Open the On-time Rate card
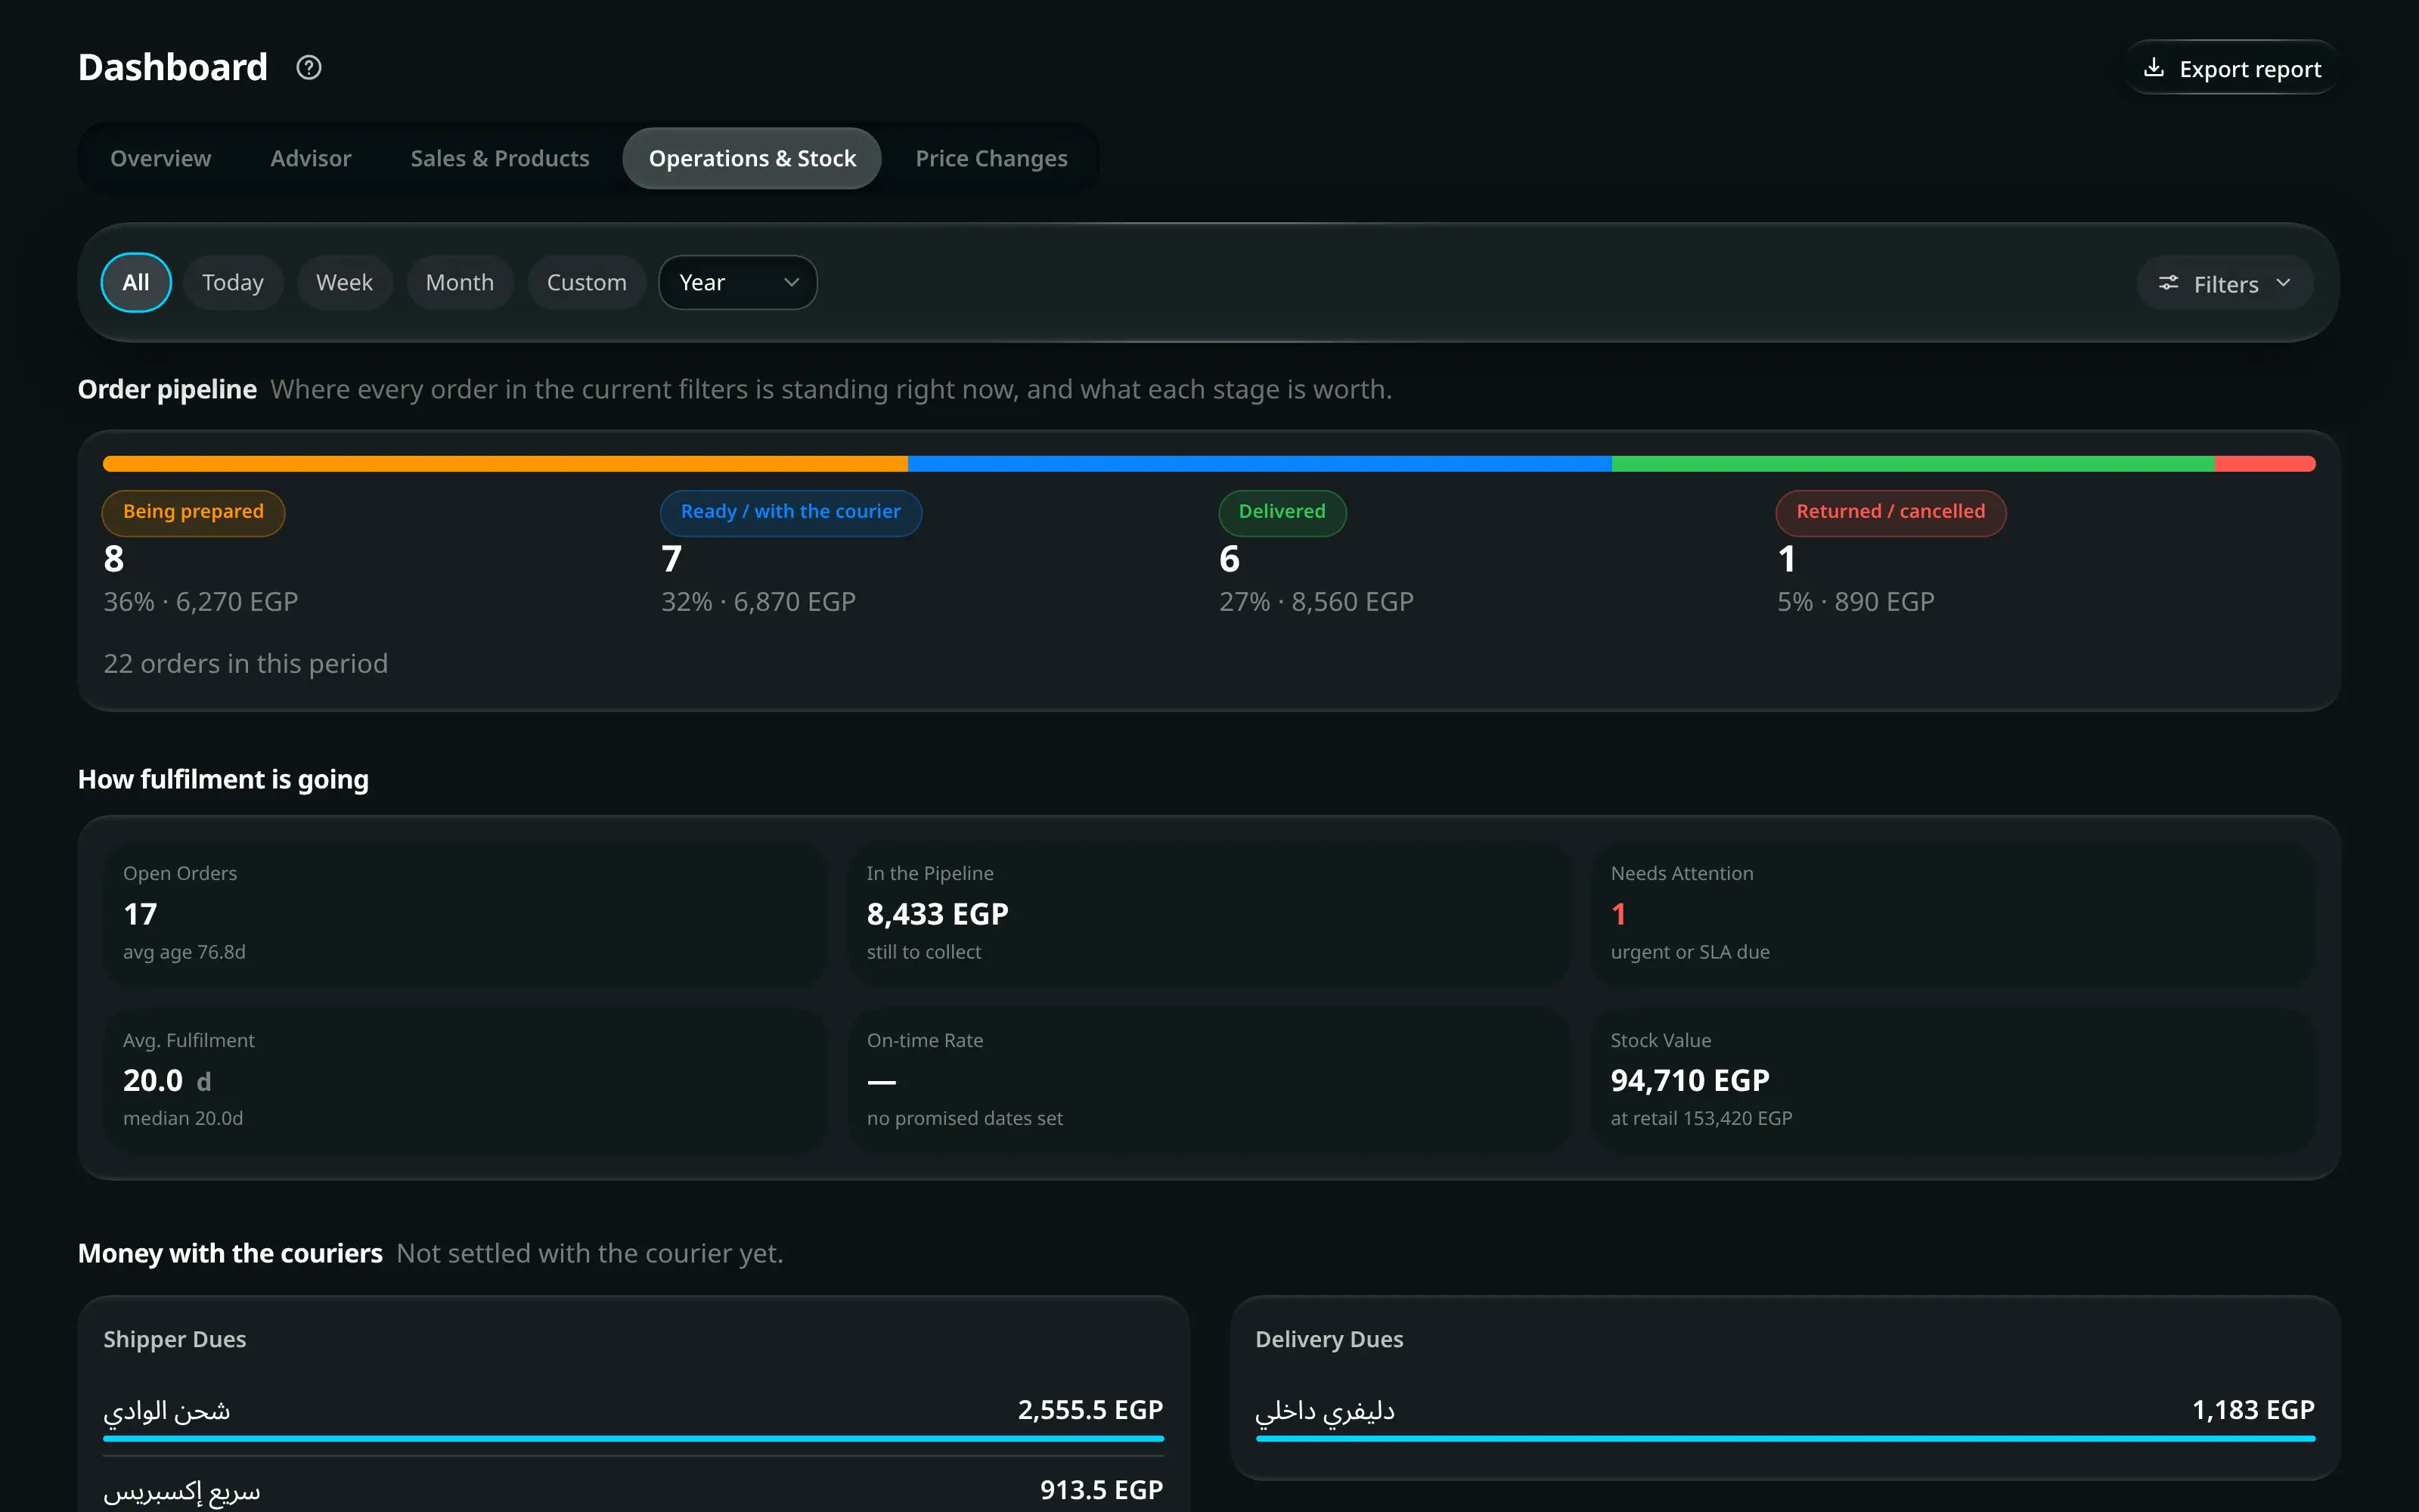2419x1512 pixels. (1209, 1081)
